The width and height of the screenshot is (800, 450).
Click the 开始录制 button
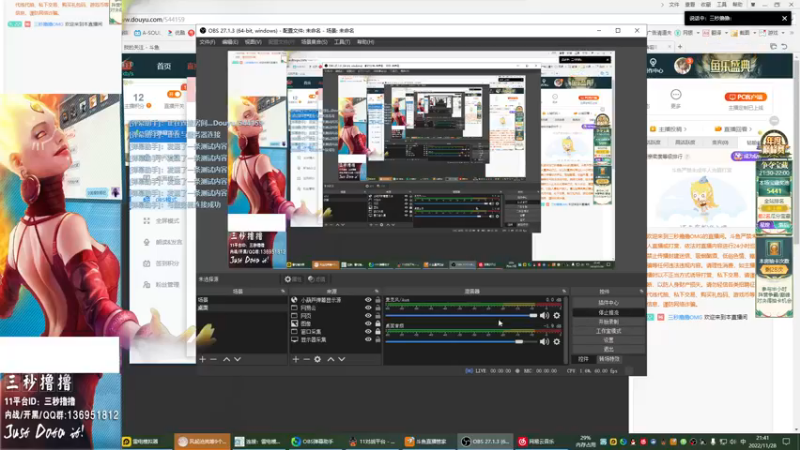608,322
